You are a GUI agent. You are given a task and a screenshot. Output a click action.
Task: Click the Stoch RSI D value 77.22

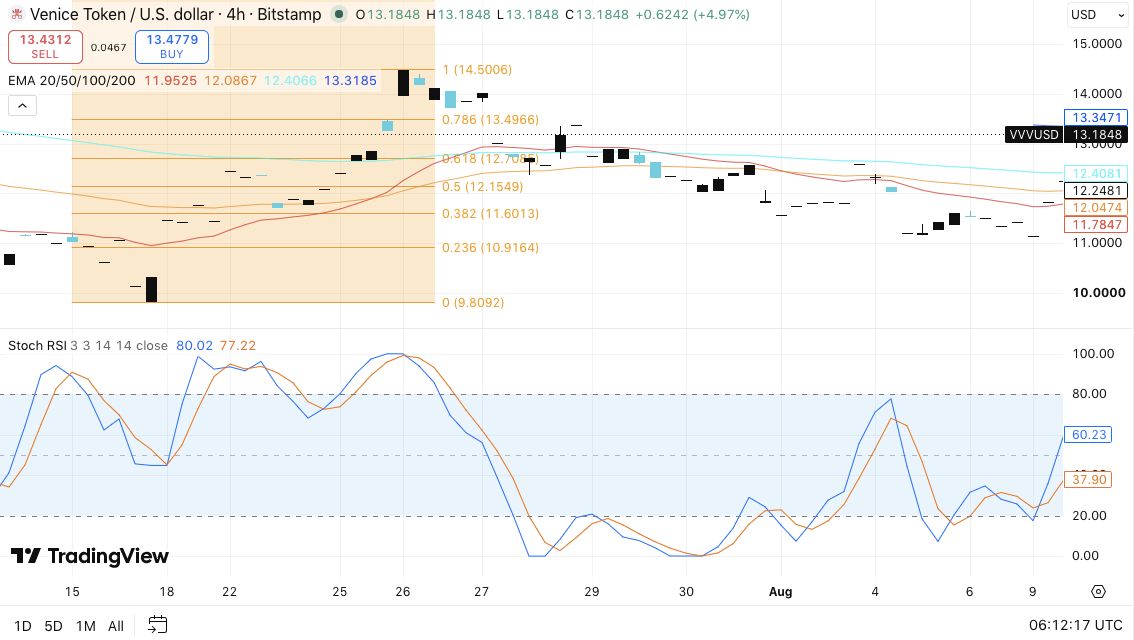pyautogui.click(x=238, y=346)
